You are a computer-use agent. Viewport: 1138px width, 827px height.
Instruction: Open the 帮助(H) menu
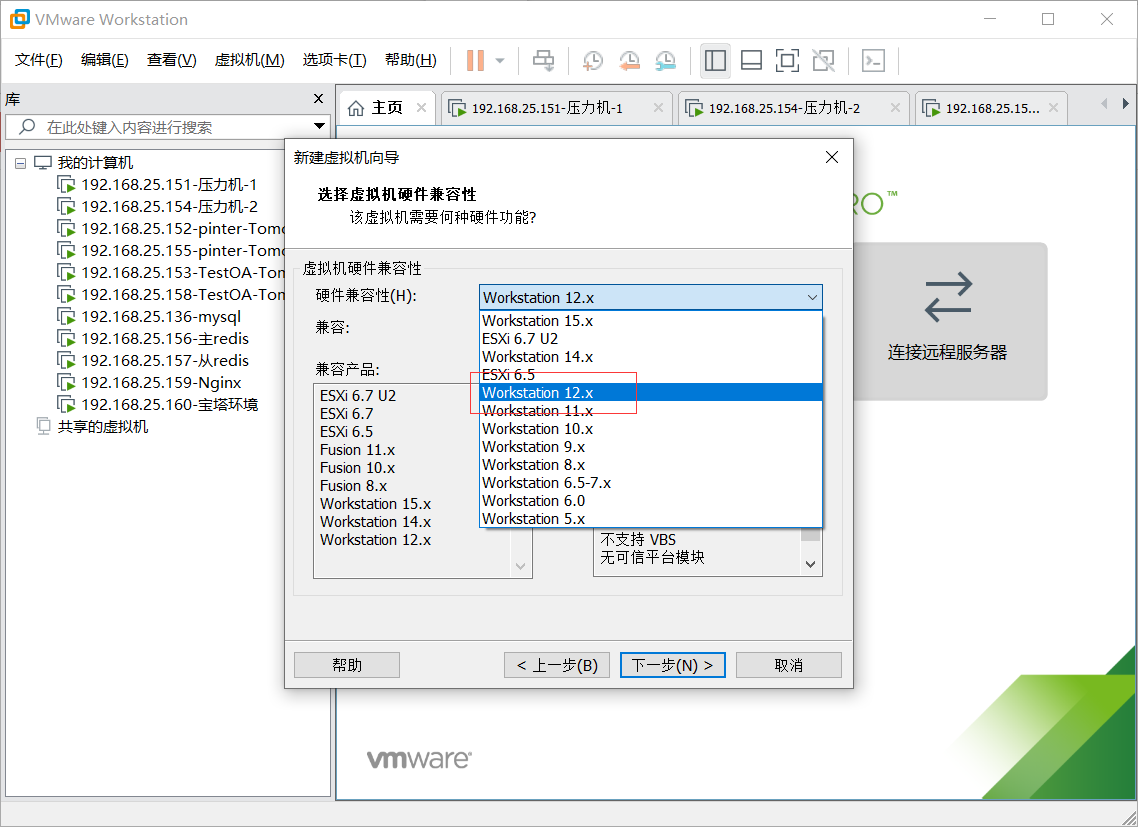click(x=410, y=60)
